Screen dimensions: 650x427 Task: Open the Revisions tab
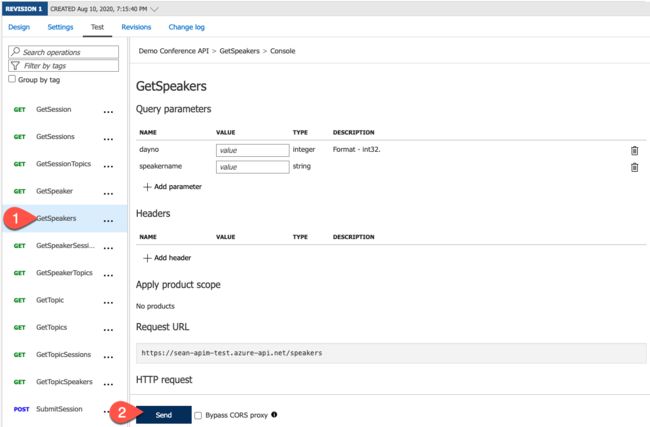click(136, 27)
